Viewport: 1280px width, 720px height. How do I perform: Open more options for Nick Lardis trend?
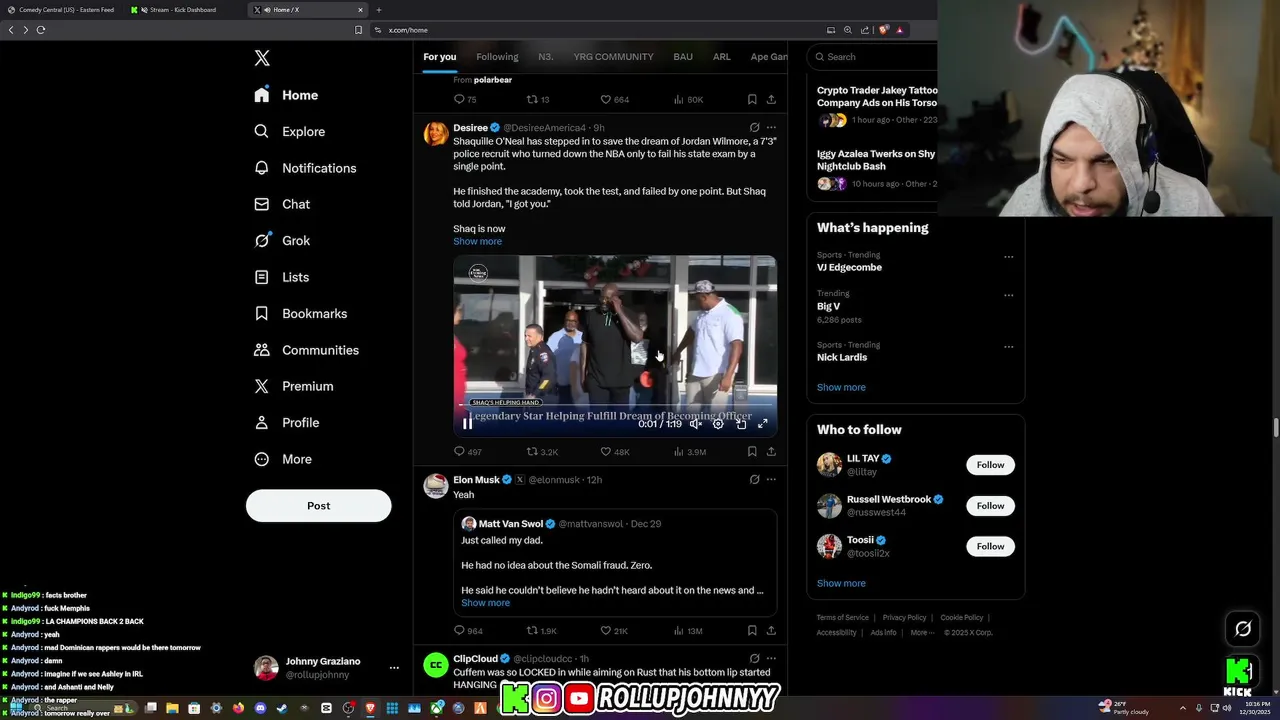click(1008, 347)
